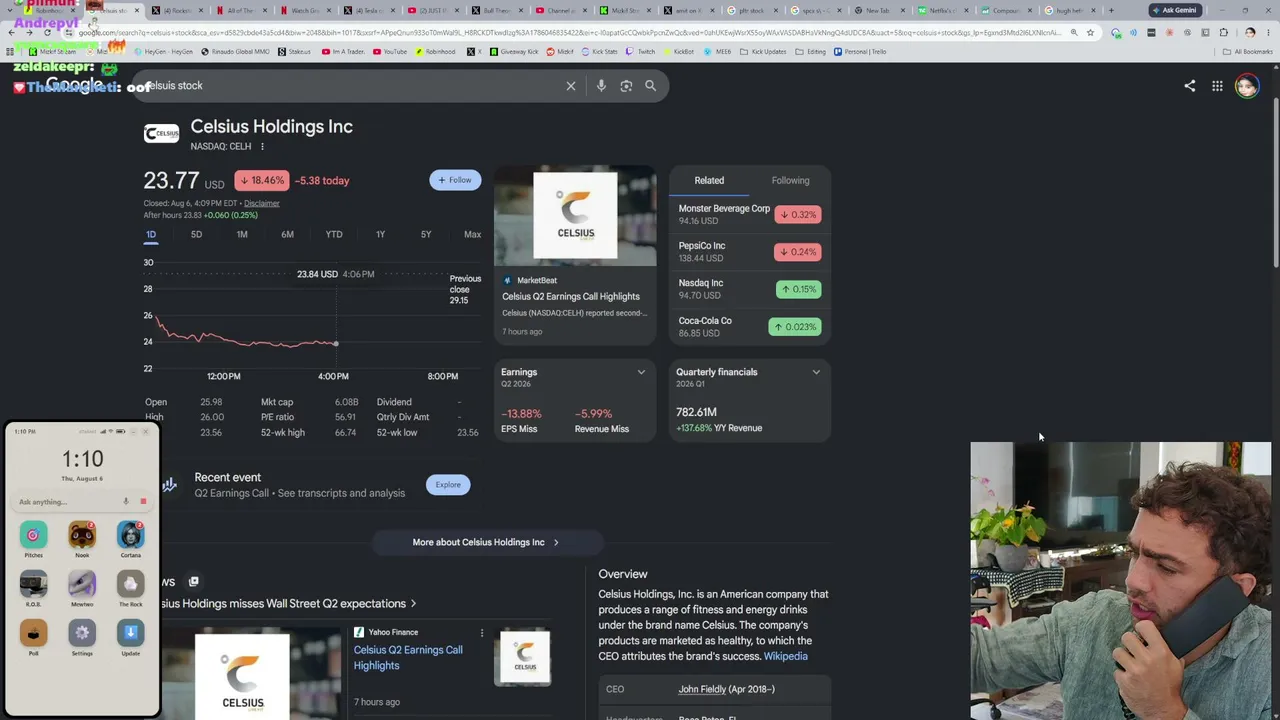Open the Disclaimer link
Image resolution: width=1280 pixels, height=720 pixels.
(x=262, y=203)
